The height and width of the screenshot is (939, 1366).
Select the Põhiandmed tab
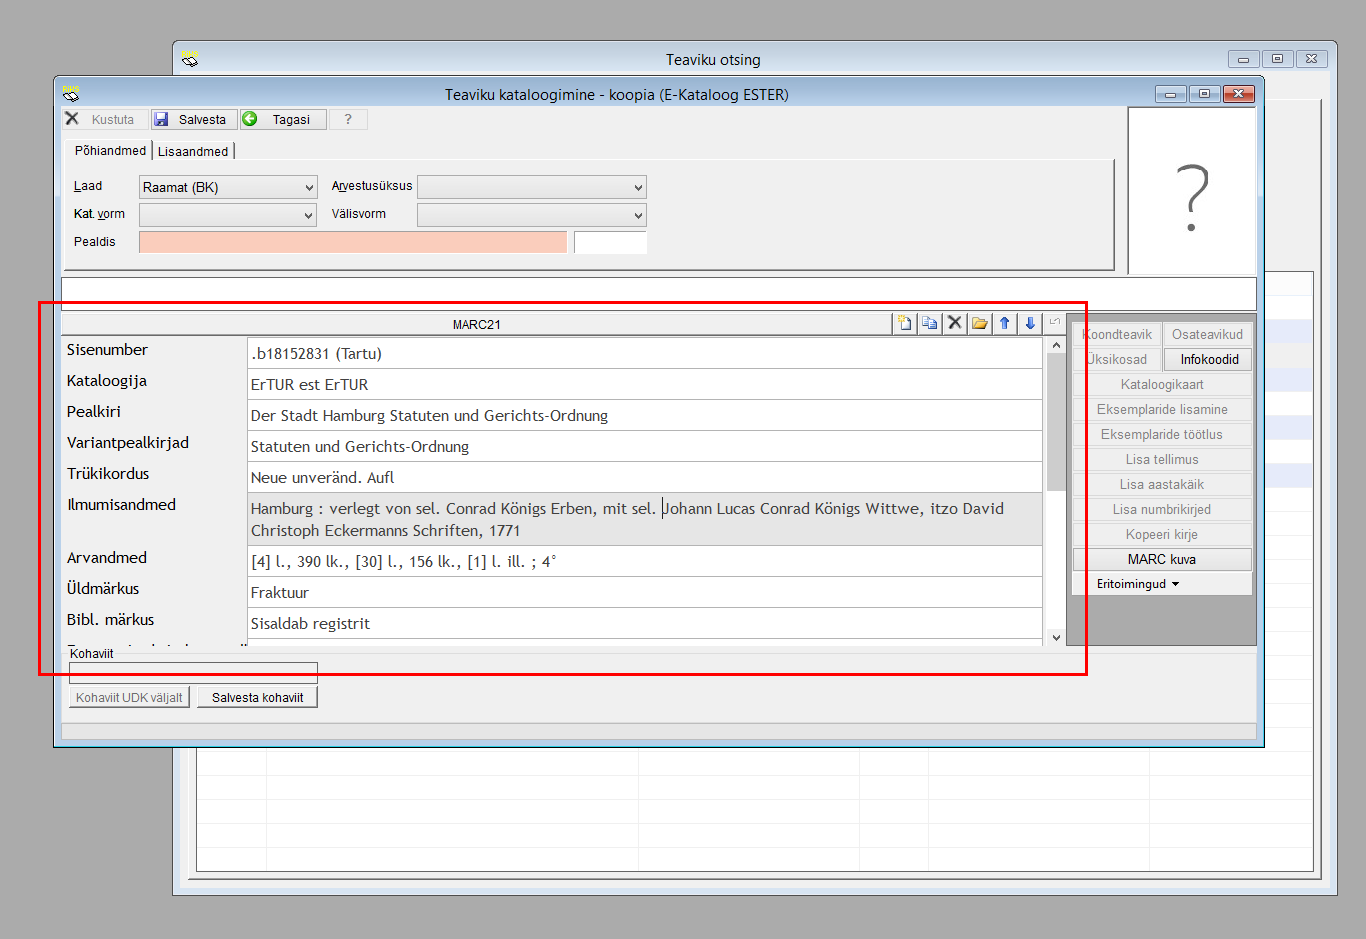pos(110,150)
